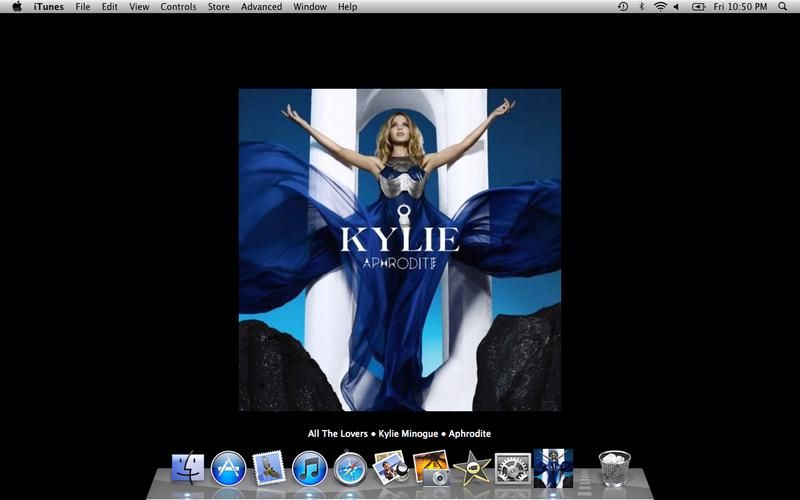Click the Aphrodite artwork thumbnail in Dock
The width and height of the screenshot is (800, 500).
(553, 468)
